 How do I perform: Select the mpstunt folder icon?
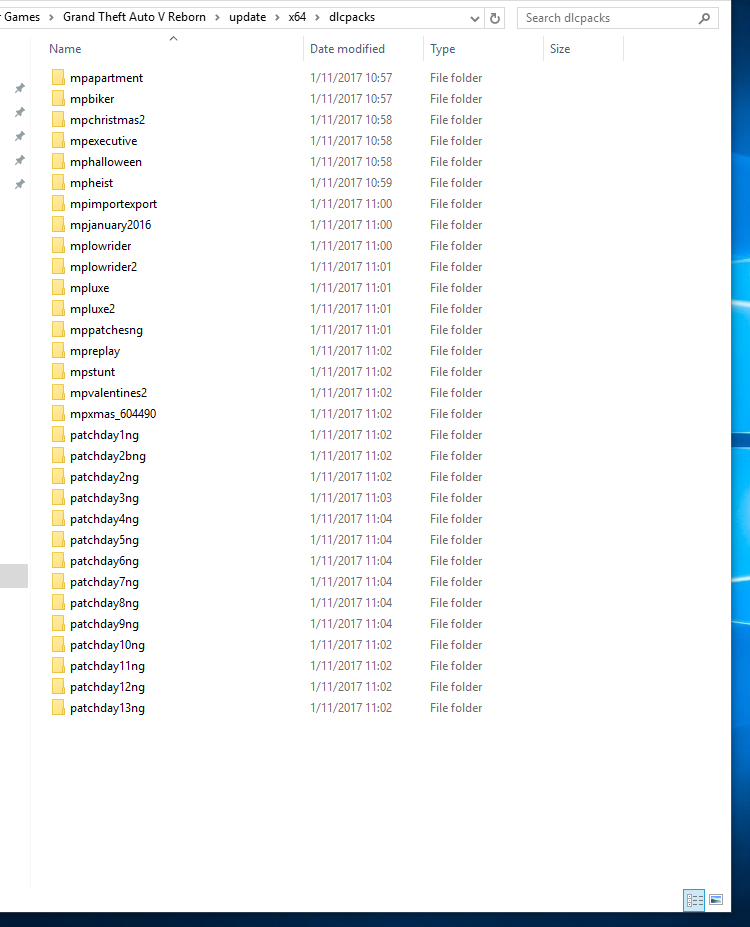[x=58, y=371]
